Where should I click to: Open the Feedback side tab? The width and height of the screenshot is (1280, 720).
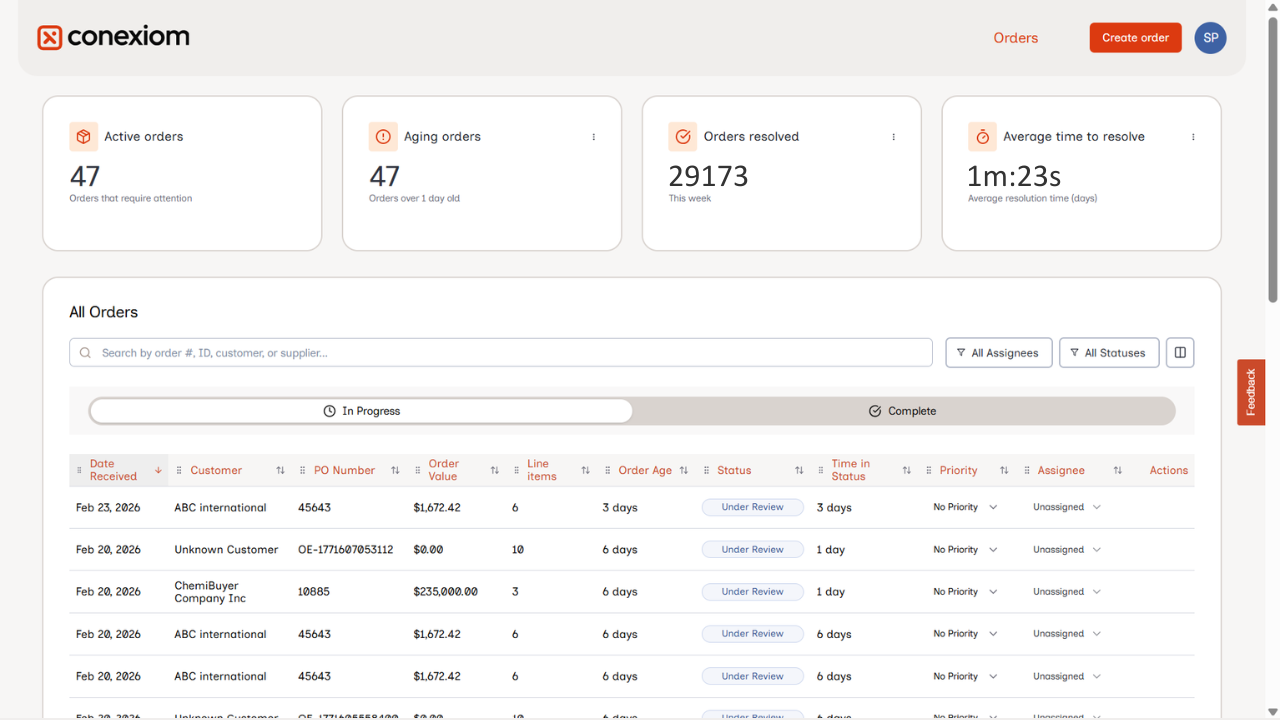point(1251,392)
